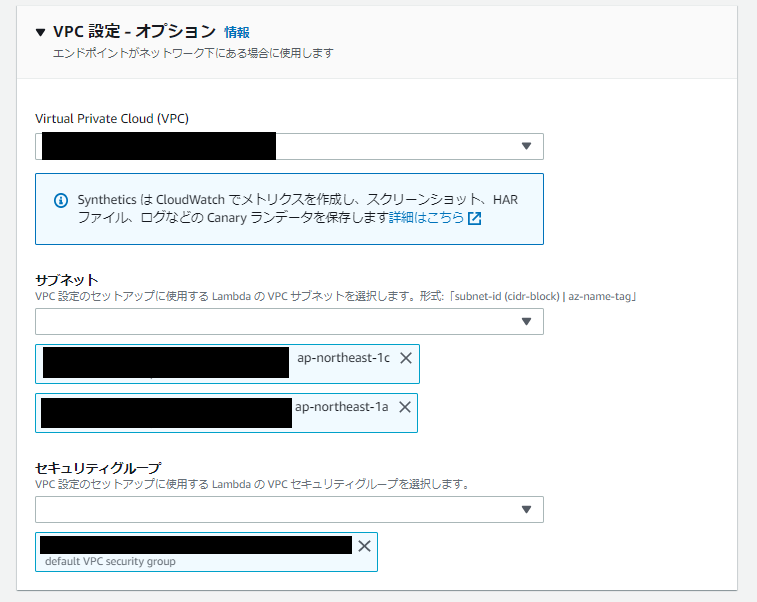Image resolution: width=757 pixels, height=602 pixels.
Task: Open the 情報 info link
Action: pos(237,32)
